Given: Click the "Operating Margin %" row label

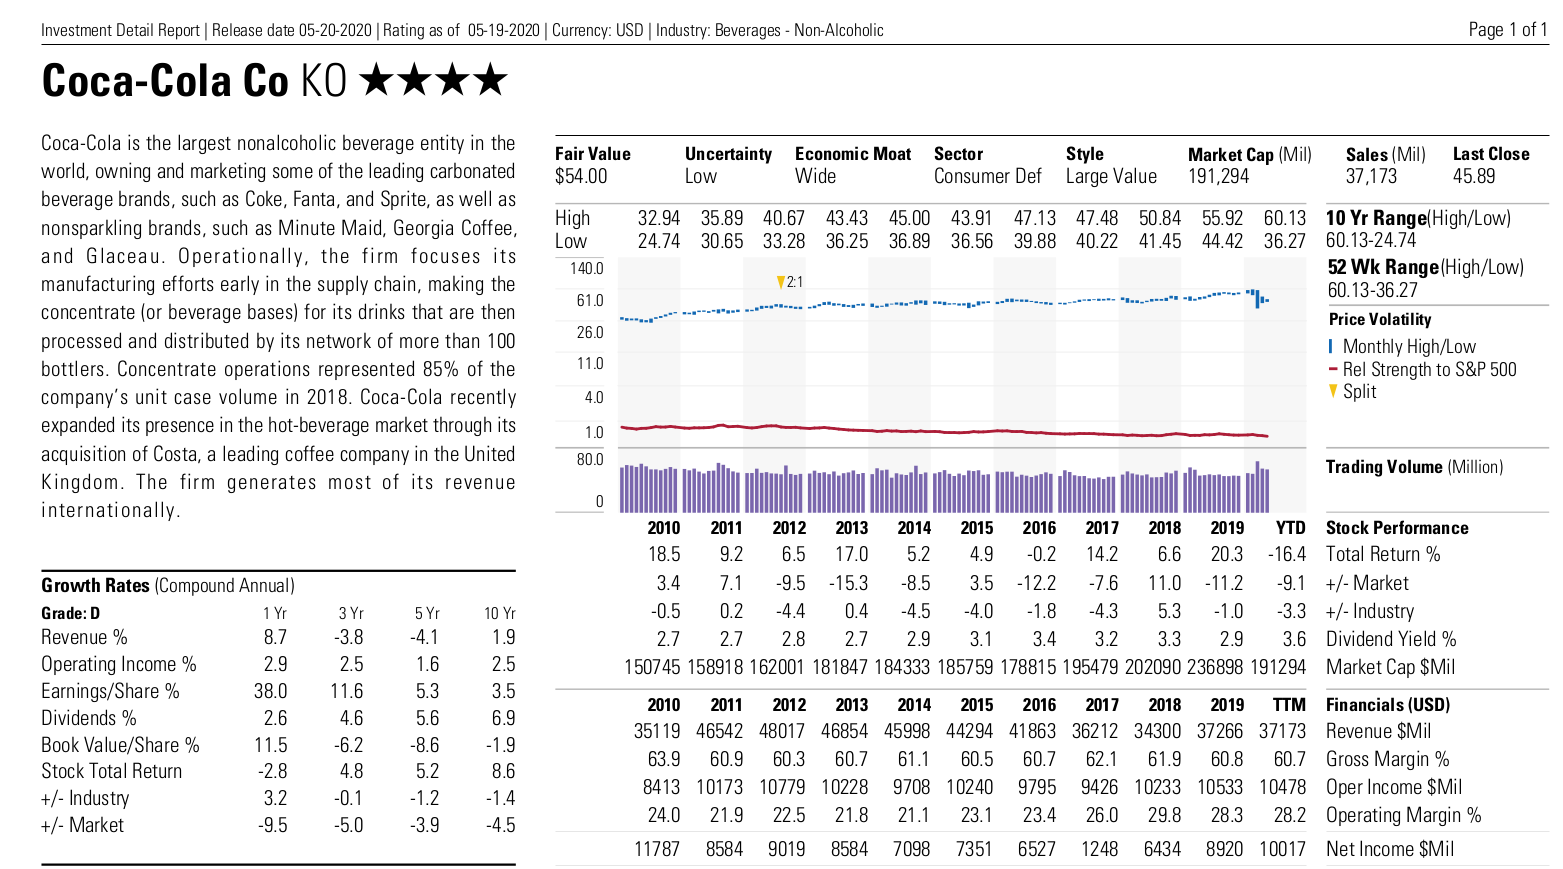Looking at the screenshot, I should tap(1404, 815).
